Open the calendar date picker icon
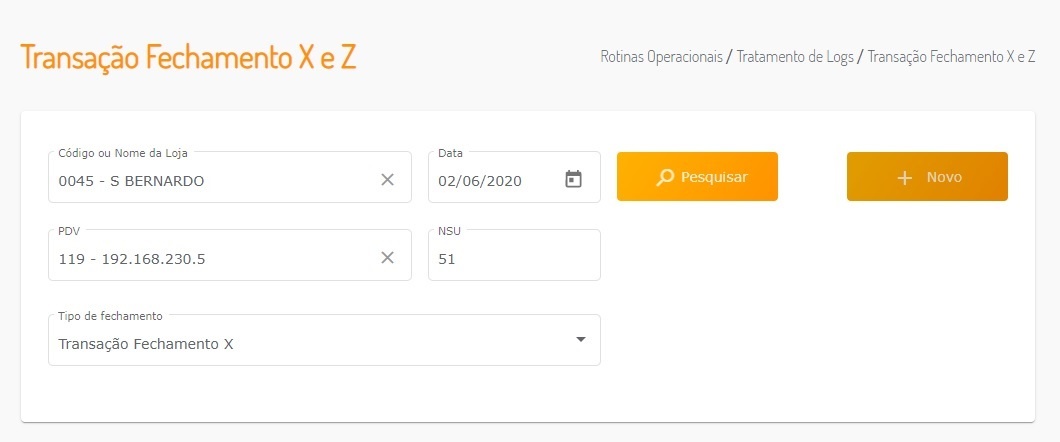 click(x=573, y=180)
